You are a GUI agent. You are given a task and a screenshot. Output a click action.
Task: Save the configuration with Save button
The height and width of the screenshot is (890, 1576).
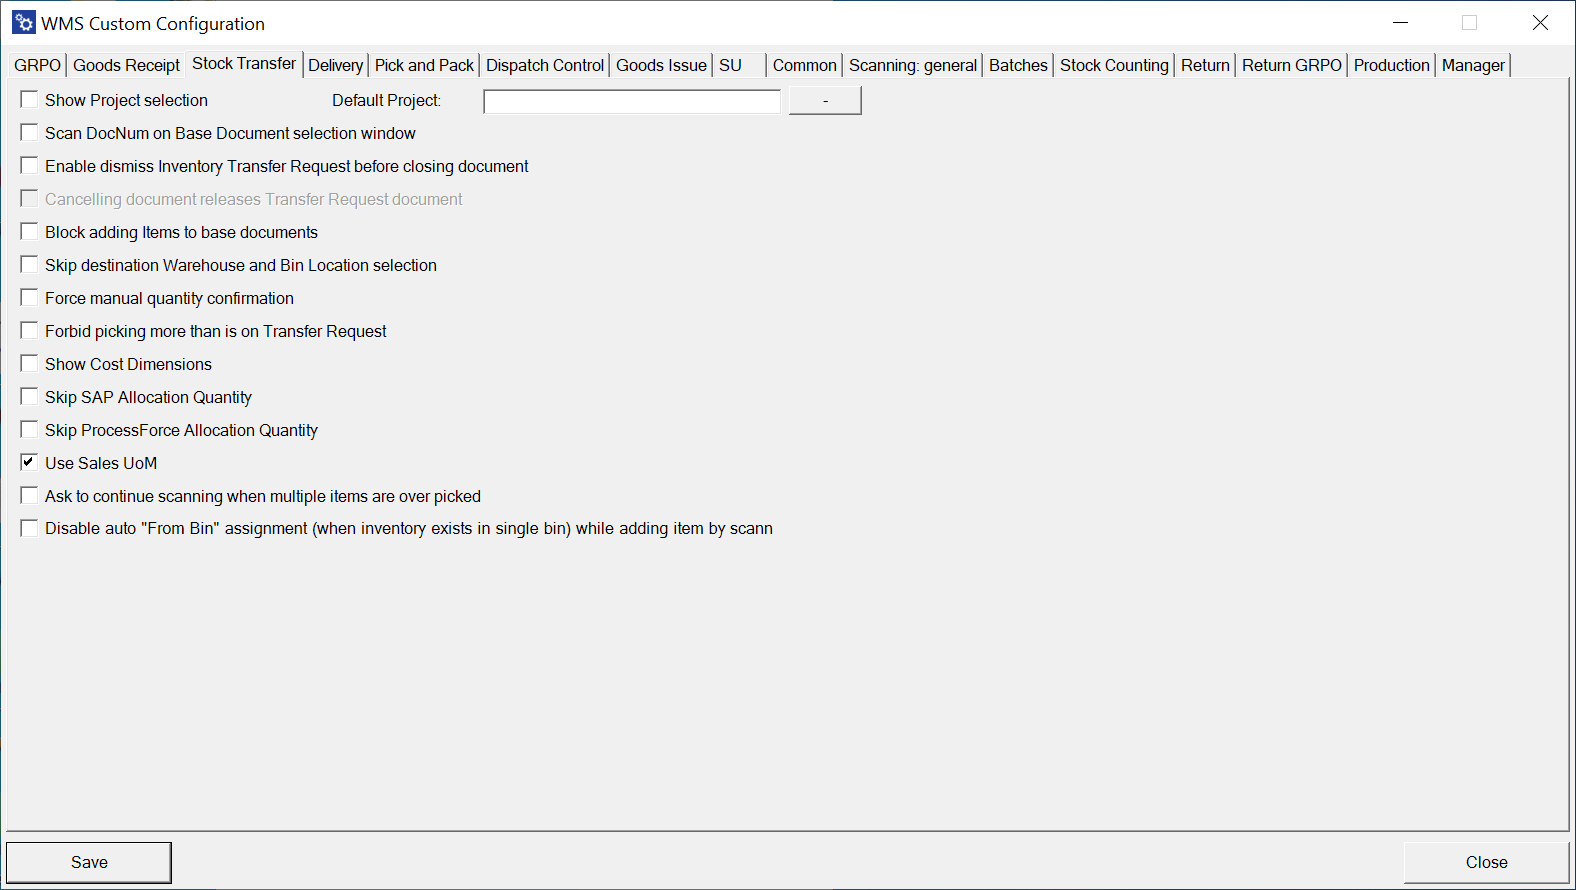click(x=89, y=862)
